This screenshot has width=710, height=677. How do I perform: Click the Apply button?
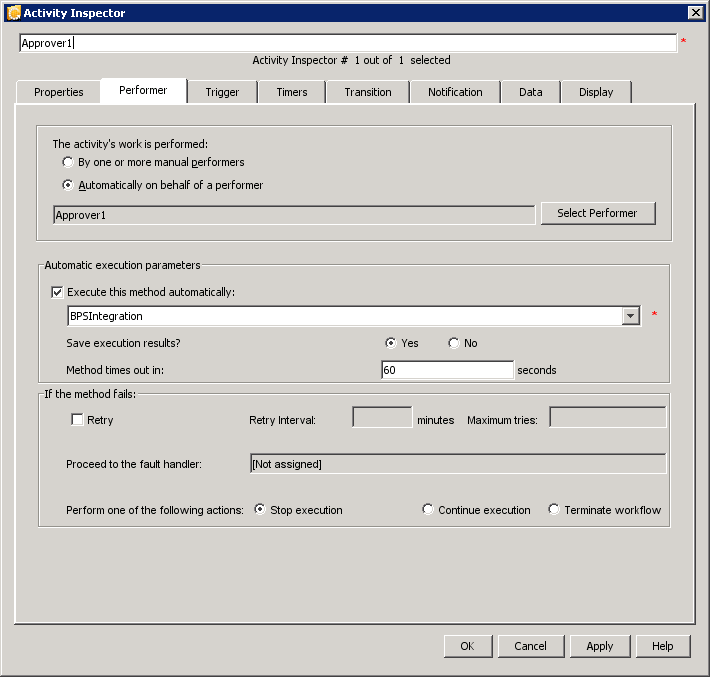(600, 646)
